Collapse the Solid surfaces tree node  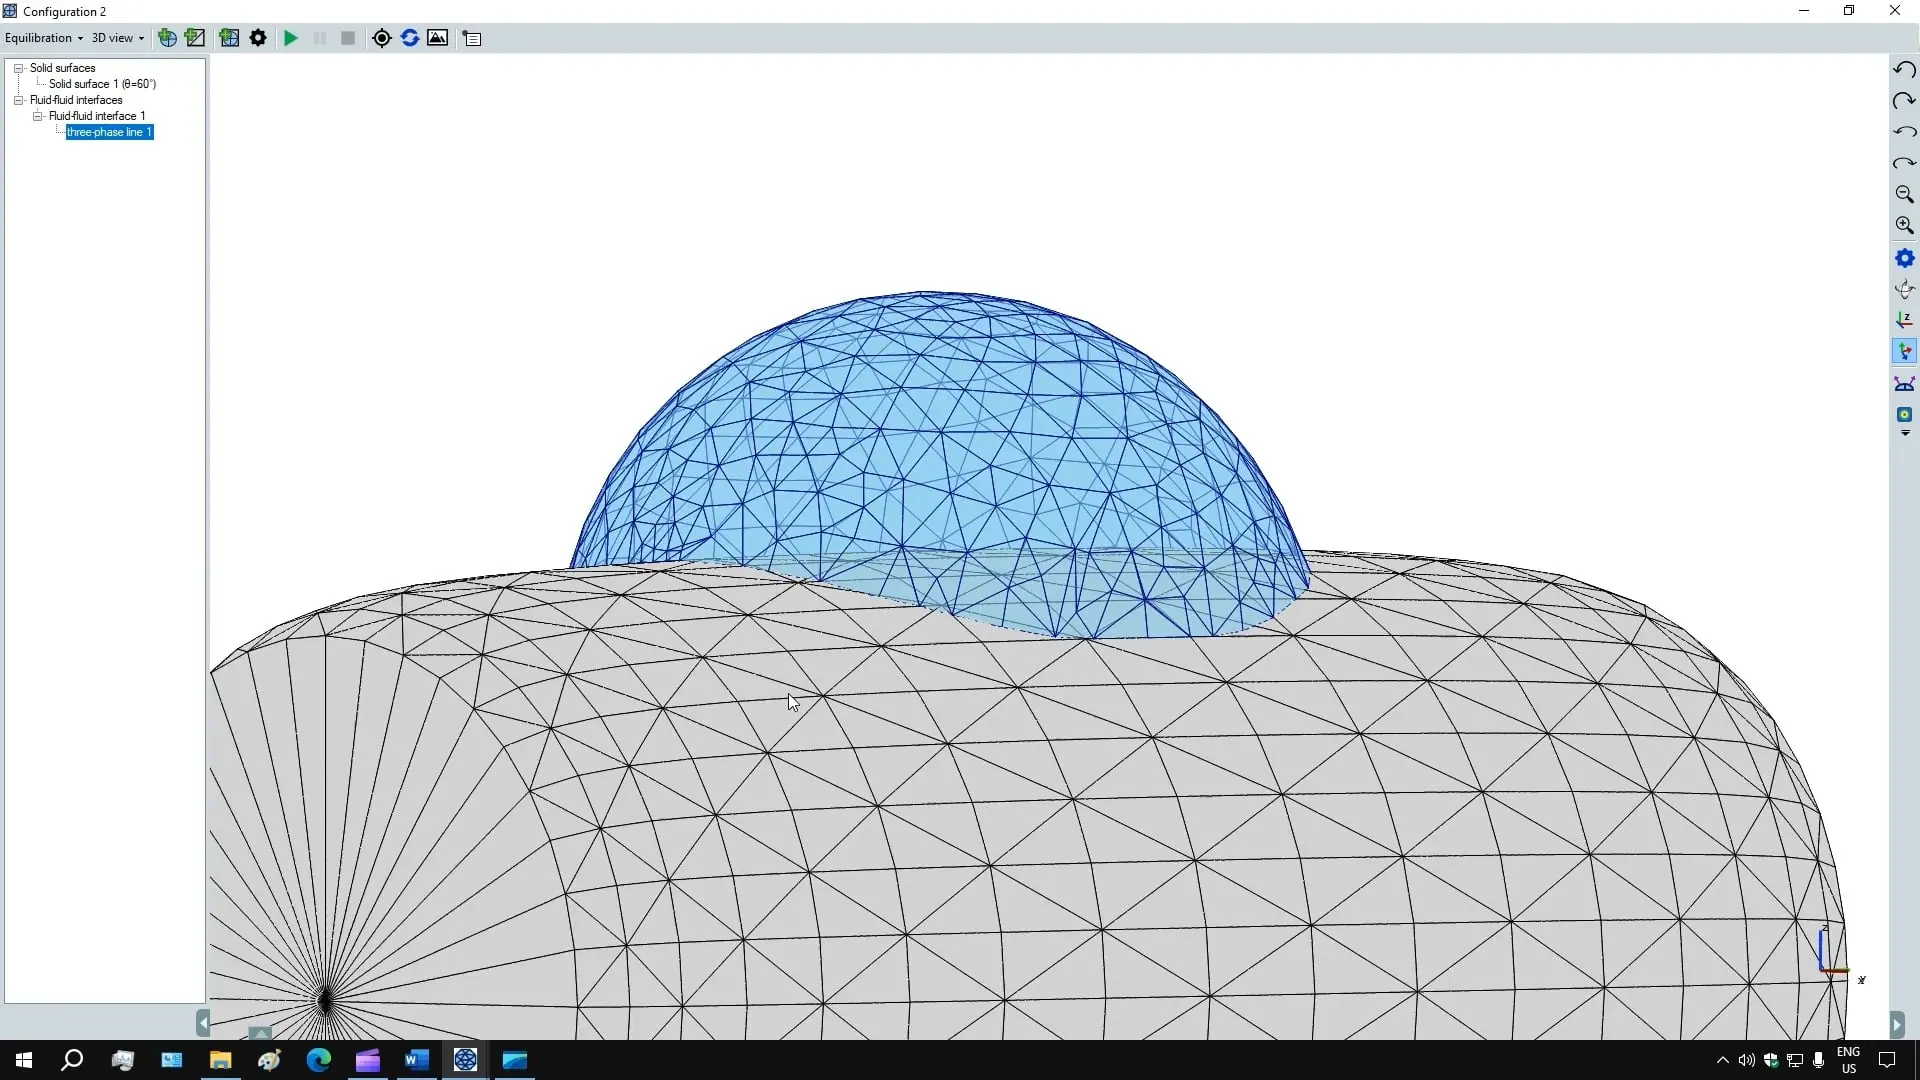(18, 68)
